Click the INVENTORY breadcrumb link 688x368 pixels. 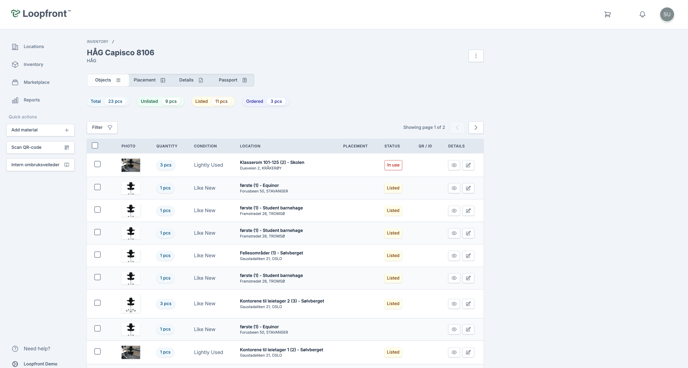click(97, 42)
